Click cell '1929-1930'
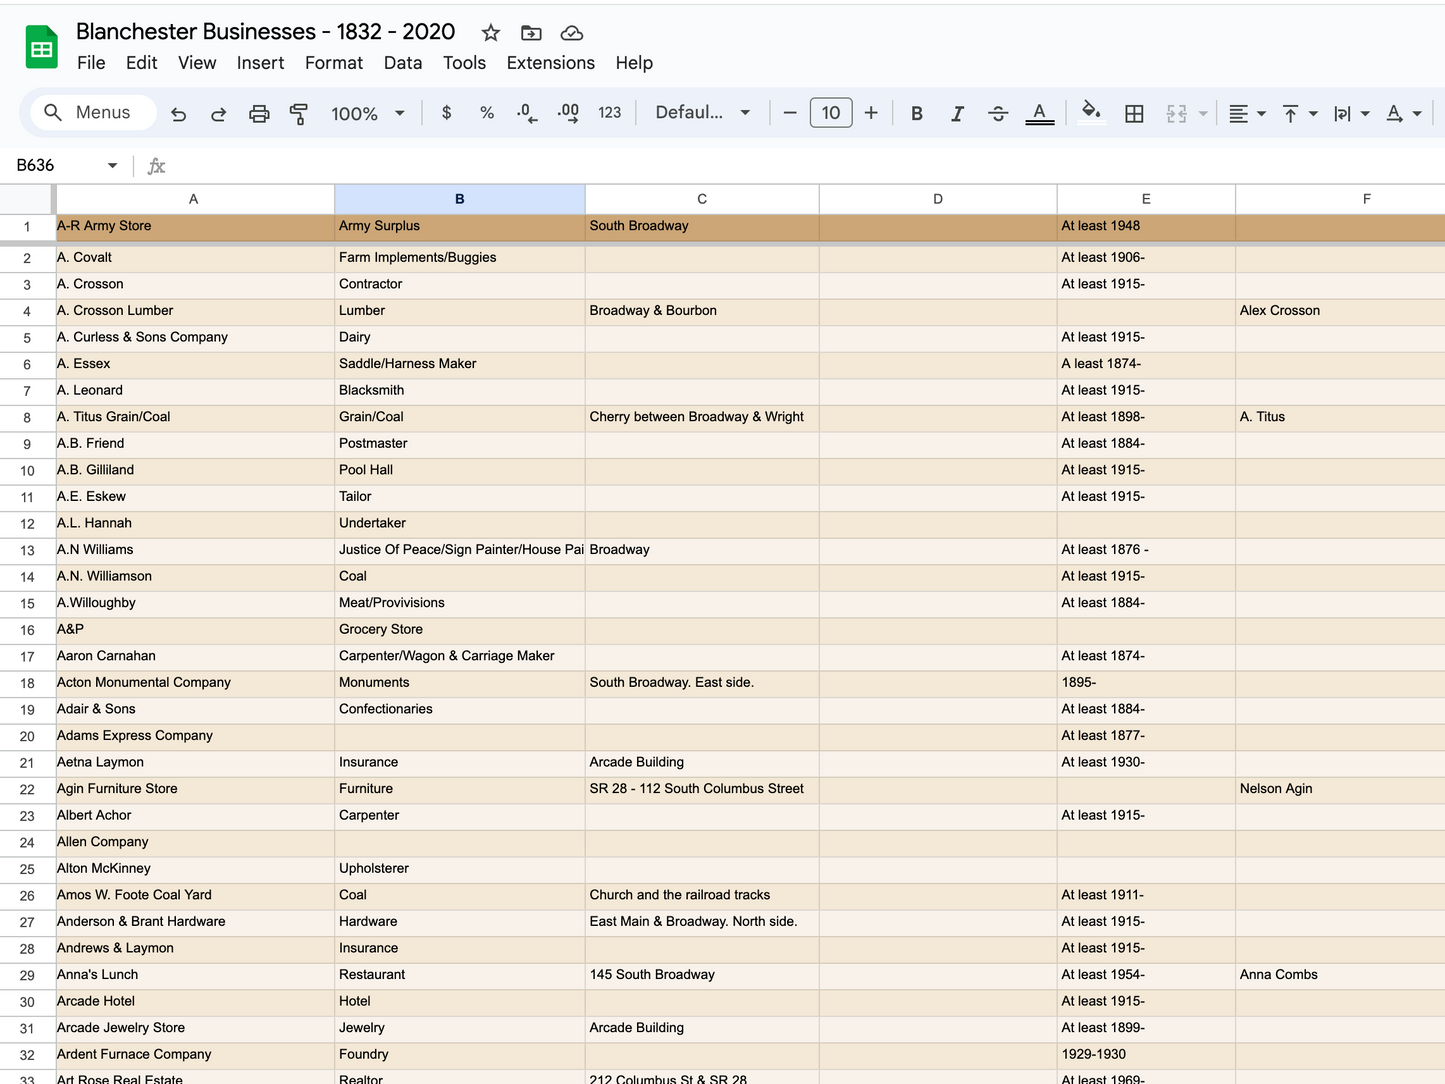 click(1146, 1054)
